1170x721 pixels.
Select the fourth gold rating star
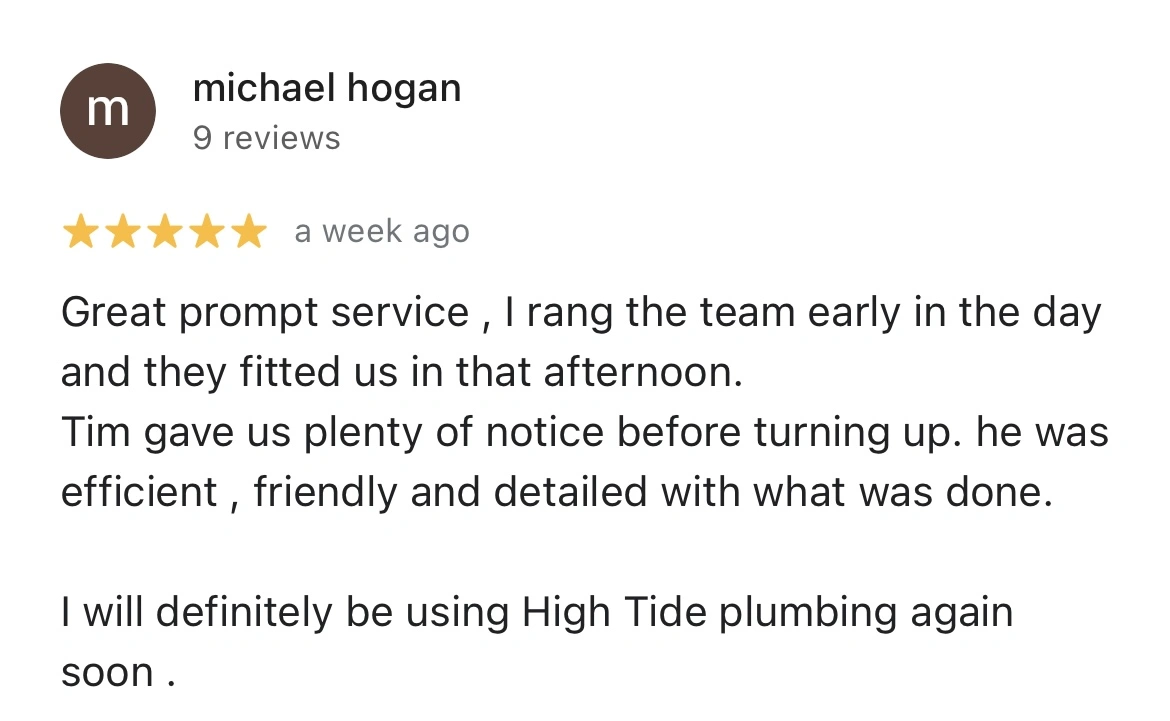tap(207, 231)
